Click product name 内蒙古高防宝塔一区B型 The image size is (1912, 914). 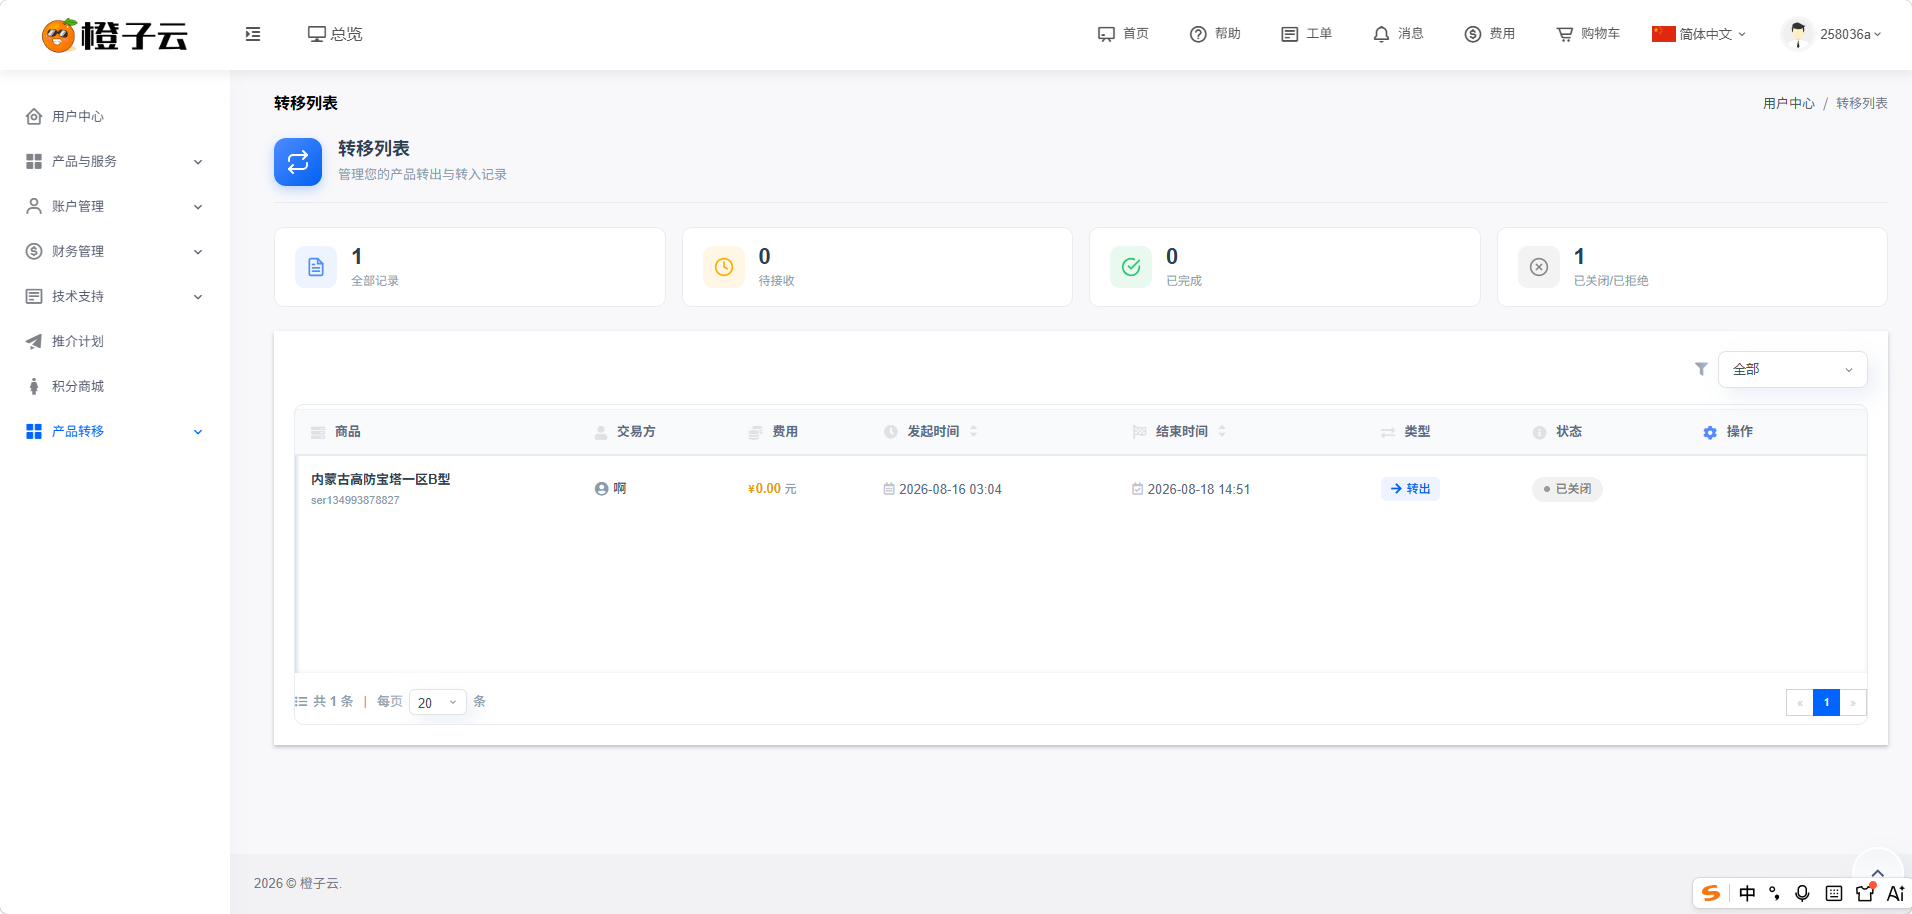(x=380, y=479)
